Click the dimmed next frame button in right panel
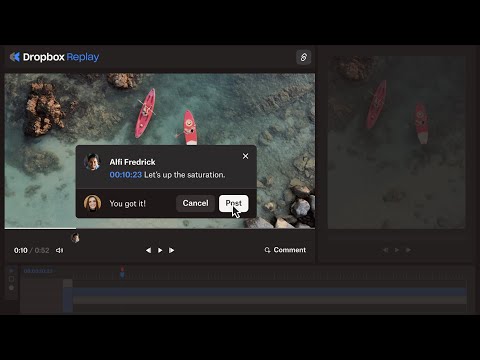Viewport: 480px width, 360px height. pos(408,250)
